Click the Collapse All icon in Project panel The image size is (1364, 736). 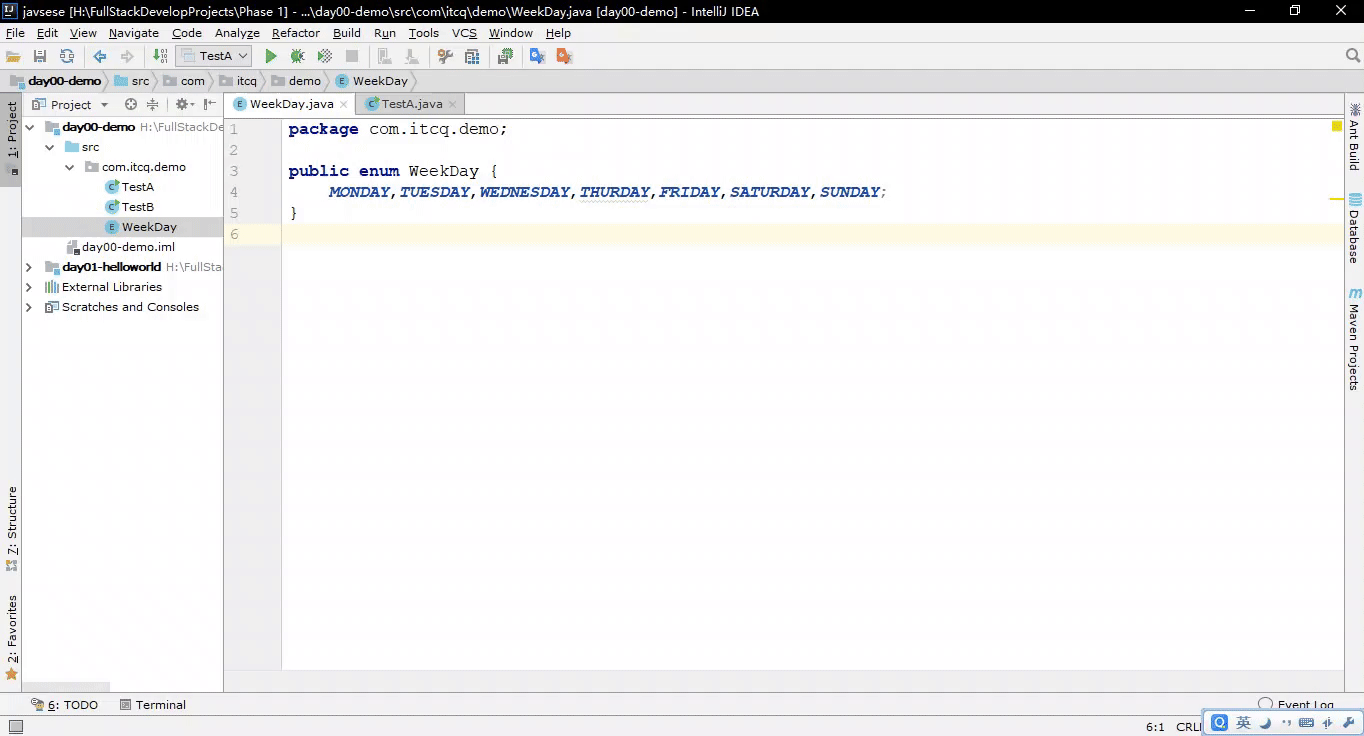click(x=152, y=104)
